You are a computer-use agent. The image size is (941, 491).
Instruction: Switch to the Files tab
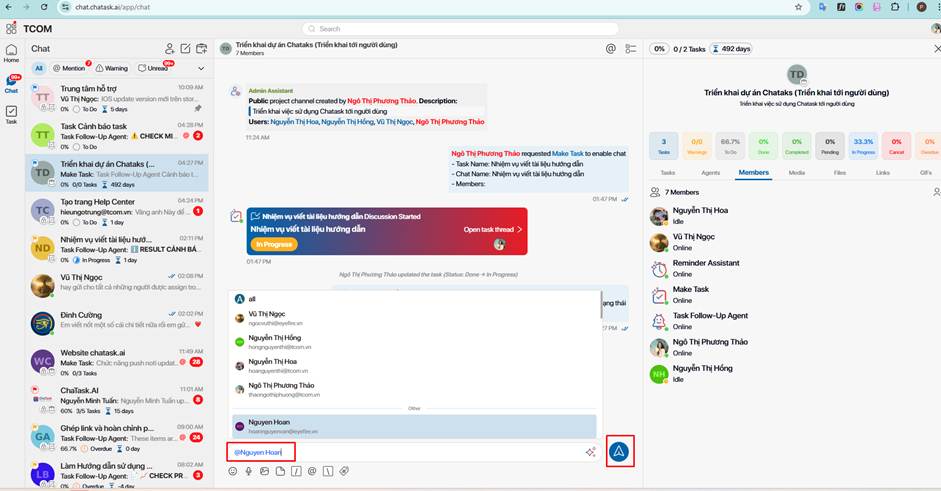(840, 173)
